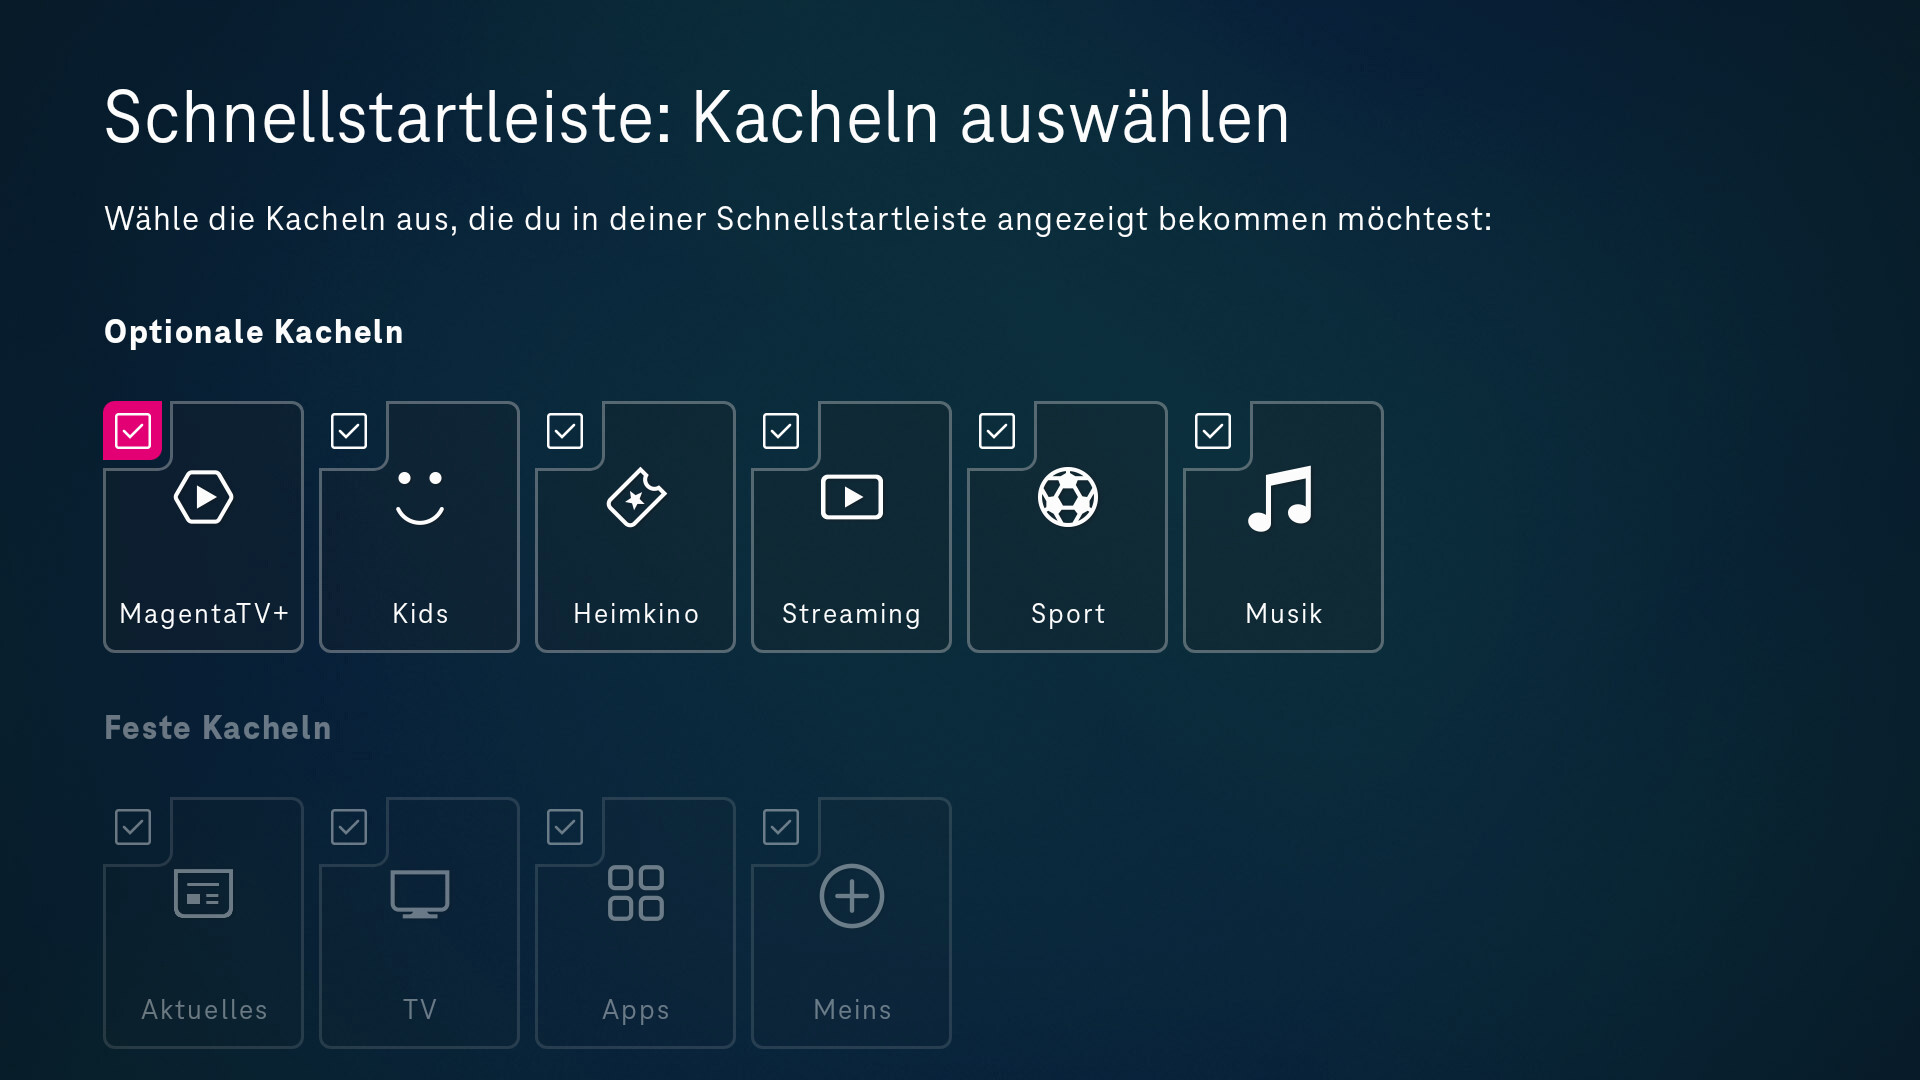The image size is (1920, 1080).
Task: Click the Meins plus circle icon
Action: (851, 896)
